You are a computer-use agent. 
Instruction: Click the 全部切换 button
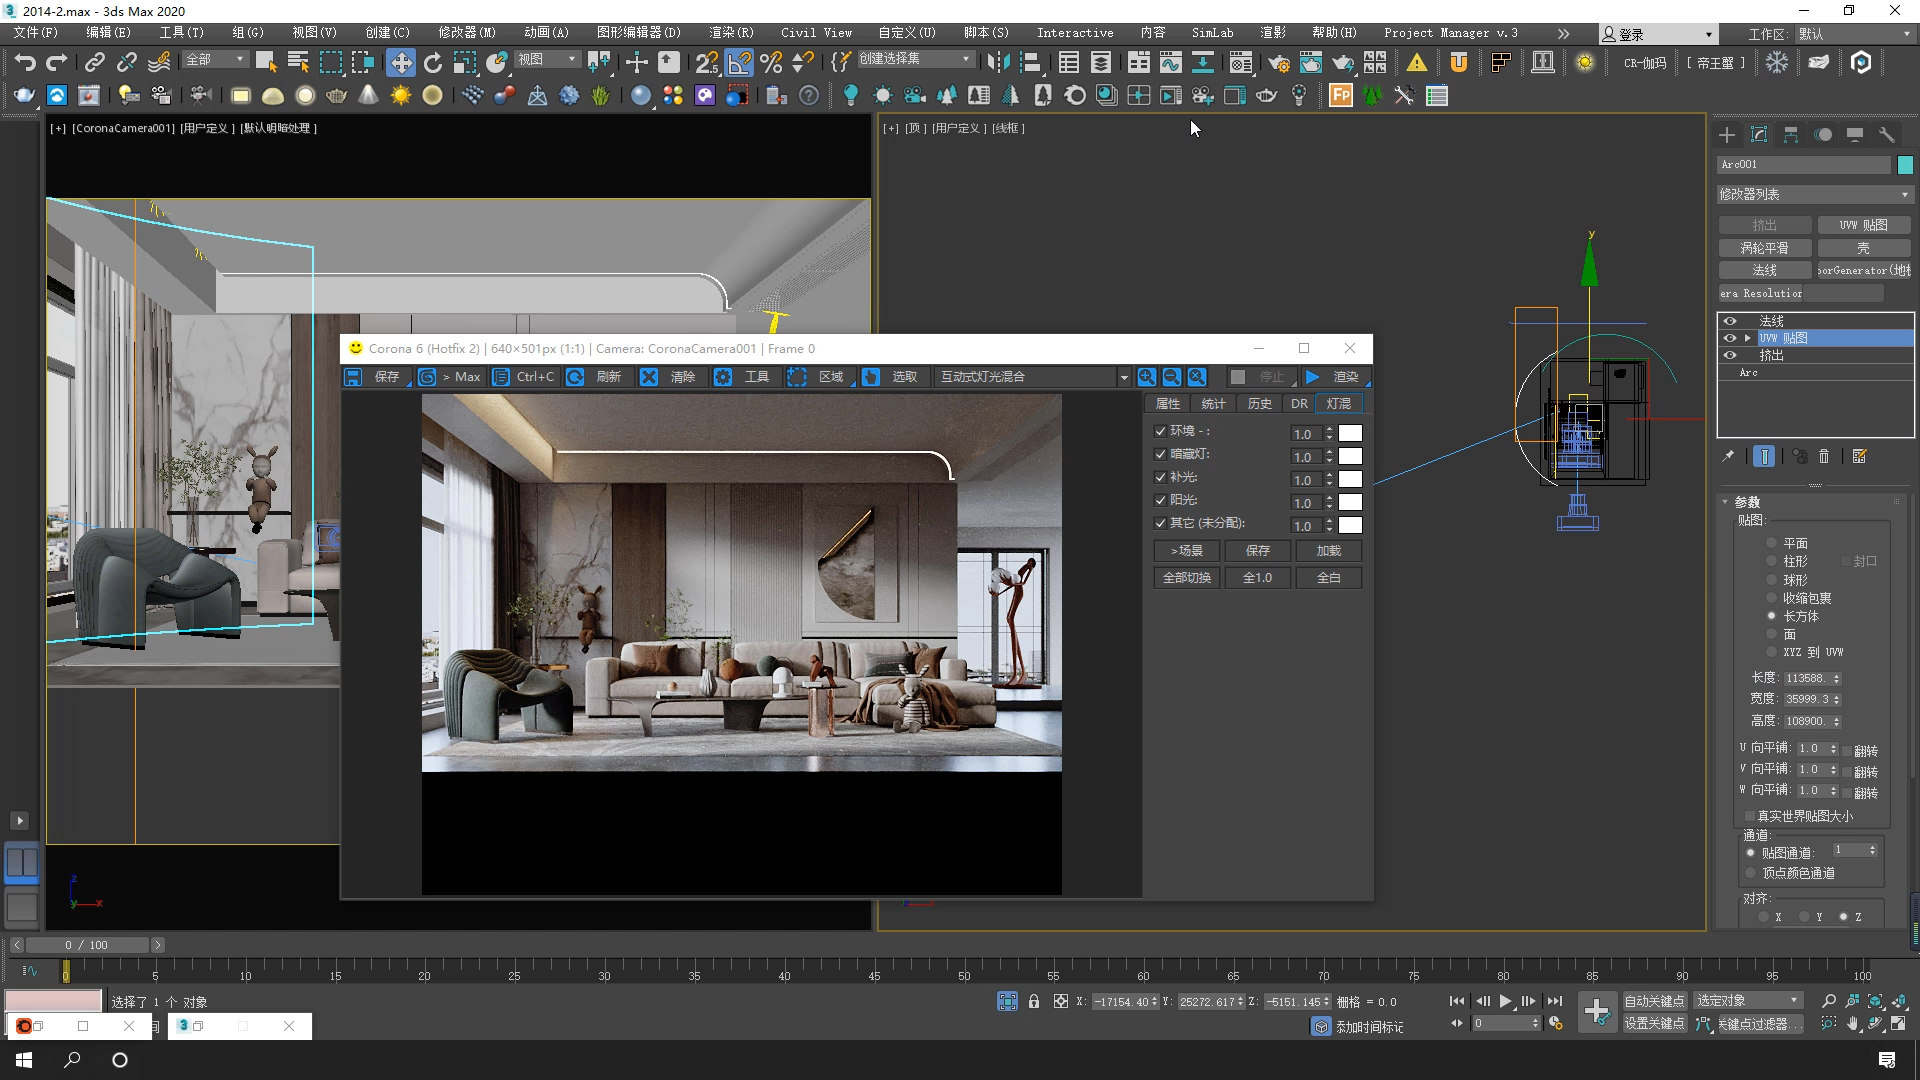tap(1186, 578)
